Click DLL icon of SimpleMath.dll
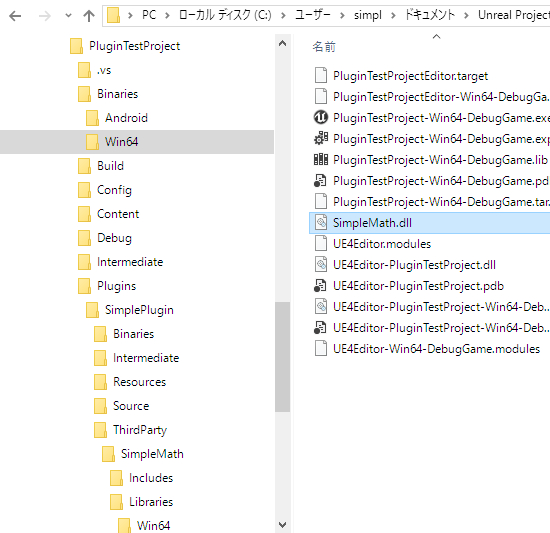 tap(321, 223)
